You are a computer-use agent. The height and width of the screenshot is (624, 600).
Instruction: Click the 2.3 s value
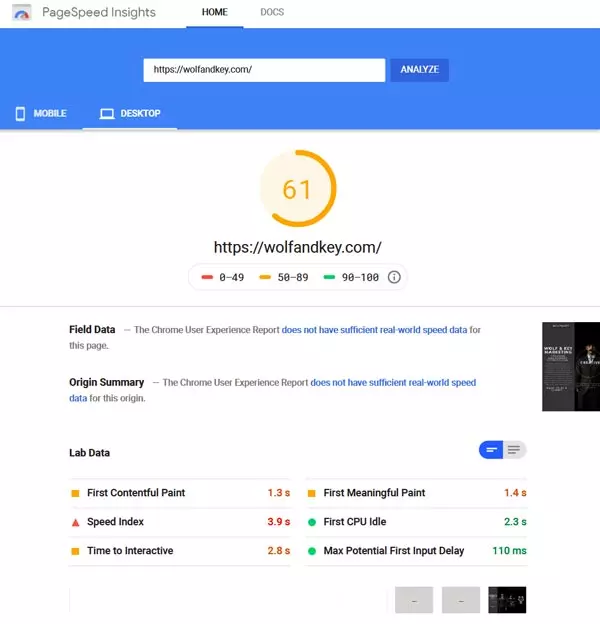515,522
